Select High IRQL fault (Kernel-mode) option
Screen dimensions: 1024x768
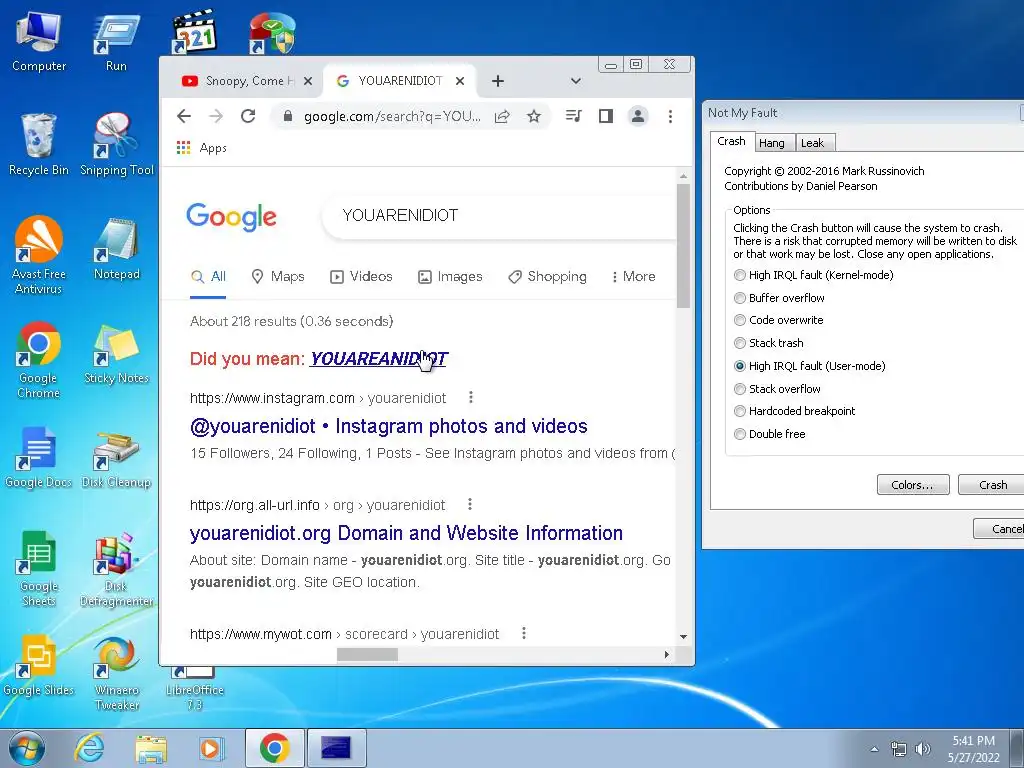pos(814,275)
